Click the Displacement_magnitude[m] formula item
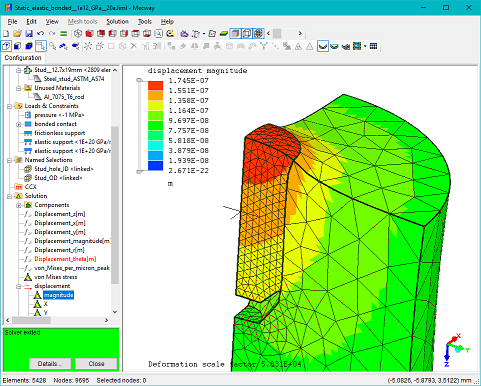 (x=72, y=241)
